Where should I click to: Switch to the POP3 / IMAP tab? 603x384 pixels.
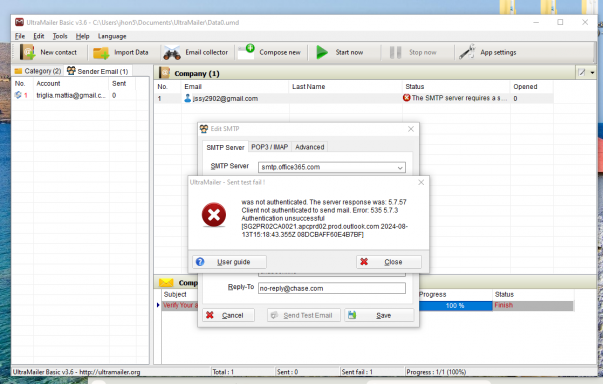coord(269,147)
